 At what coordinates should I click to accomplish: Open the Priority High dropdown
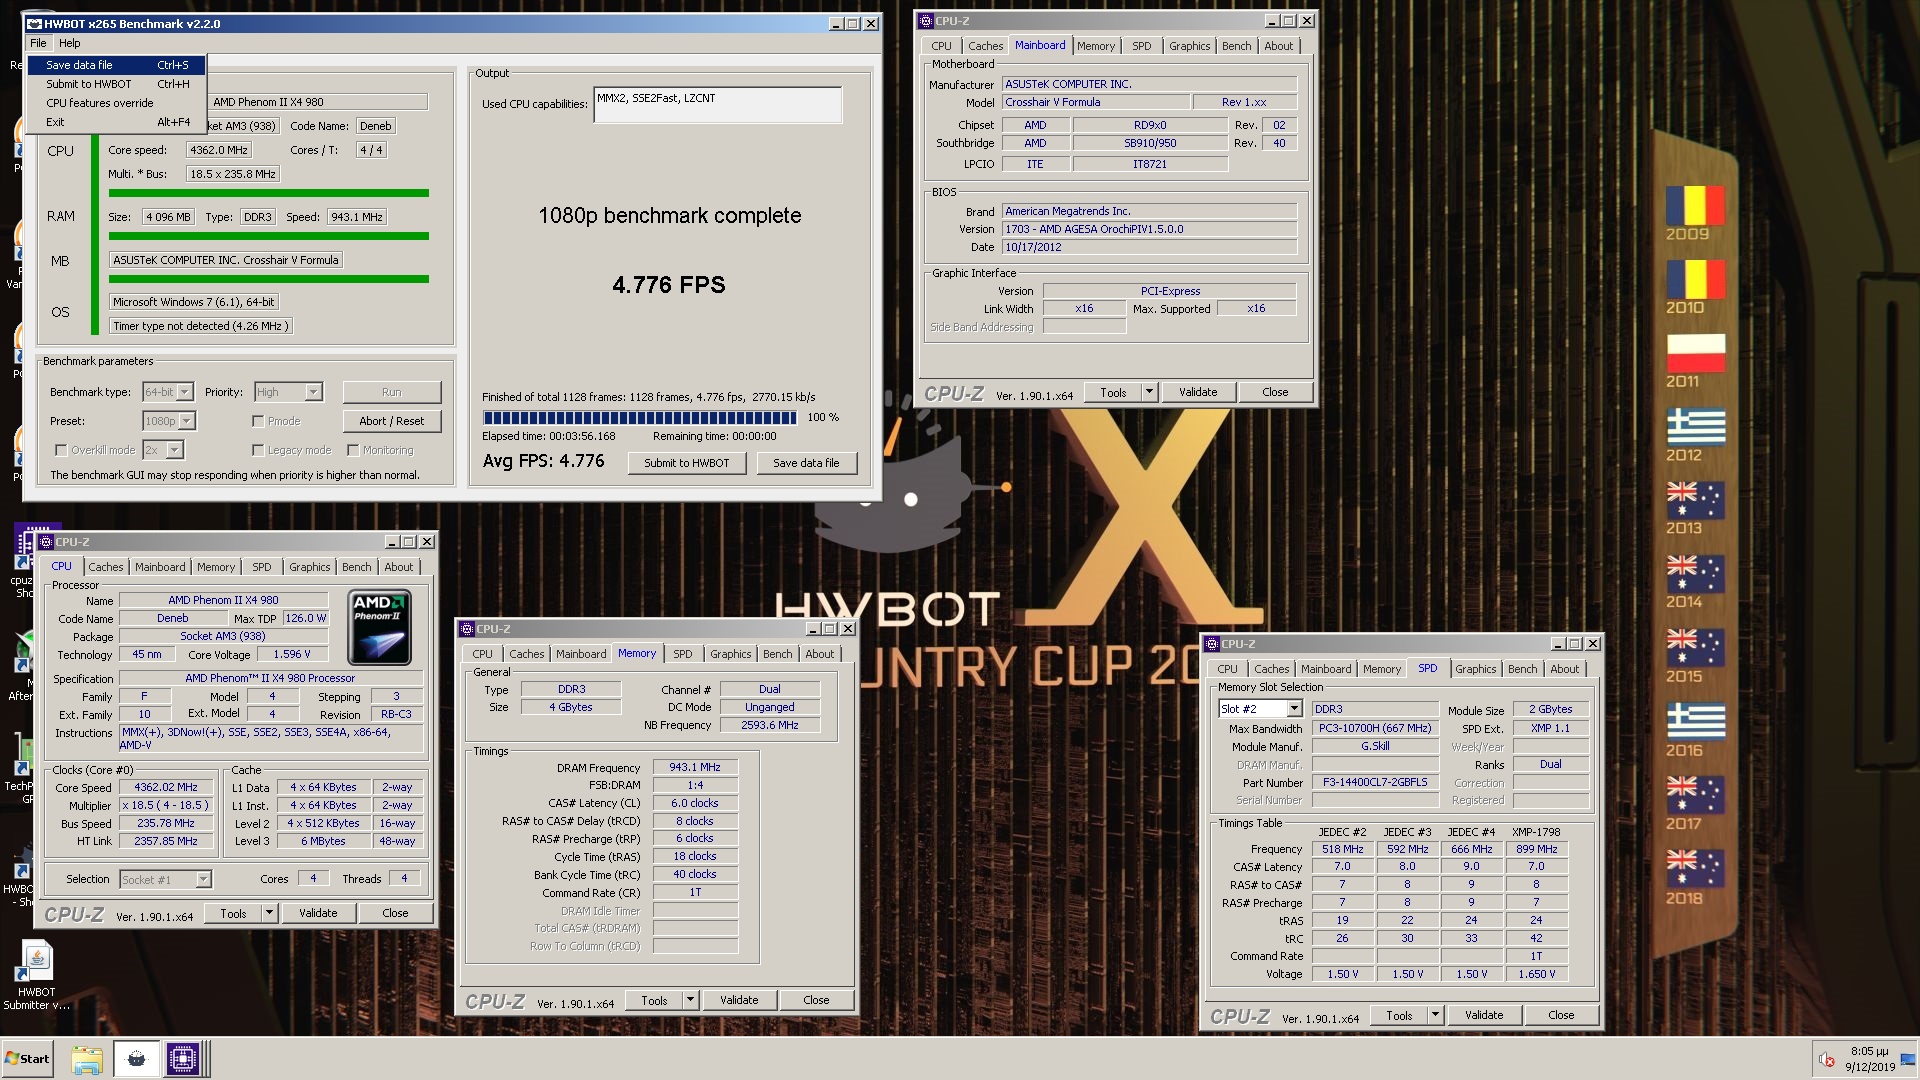[288, 392]
